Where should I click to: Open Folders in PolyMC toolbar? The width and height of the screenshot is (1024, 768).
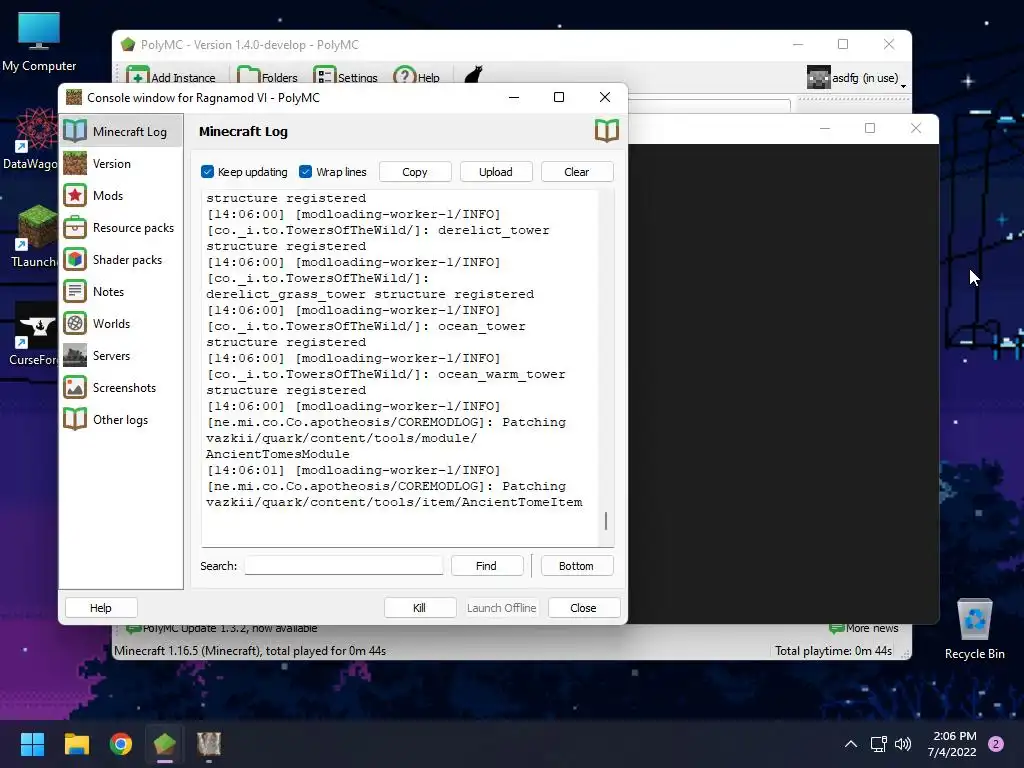coord(268,77)
